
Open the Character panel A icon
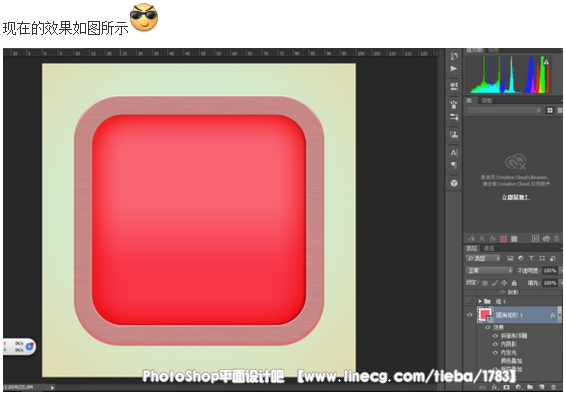tap(454, 153)
